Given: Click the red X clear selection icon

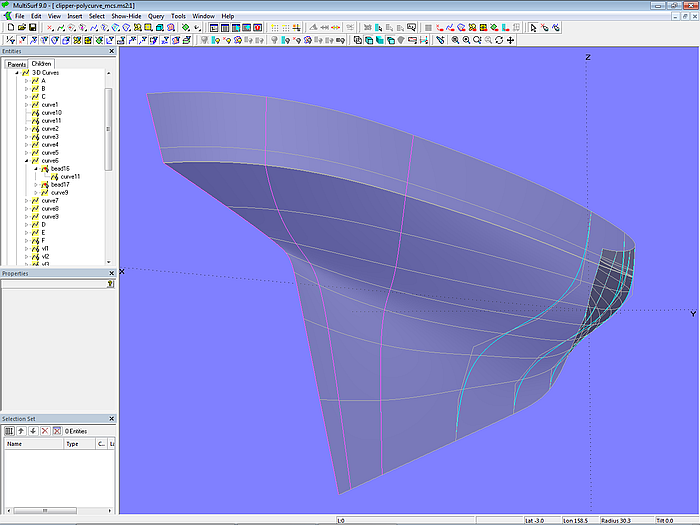Looking at the screenshot, I should (44, 431).
